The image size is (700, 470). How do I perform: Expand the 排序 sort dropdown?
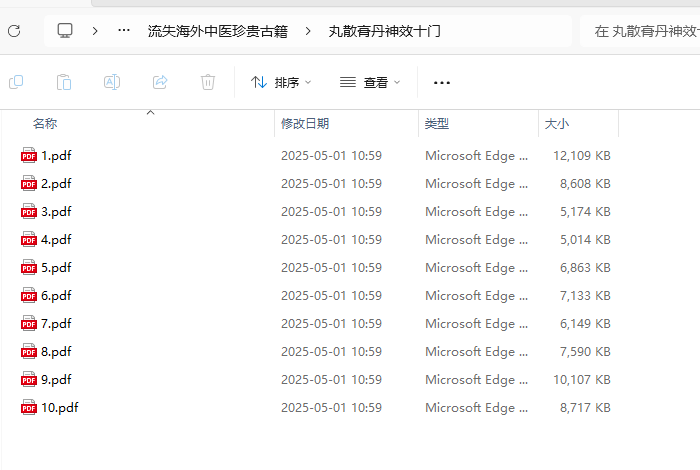(281, 82)
